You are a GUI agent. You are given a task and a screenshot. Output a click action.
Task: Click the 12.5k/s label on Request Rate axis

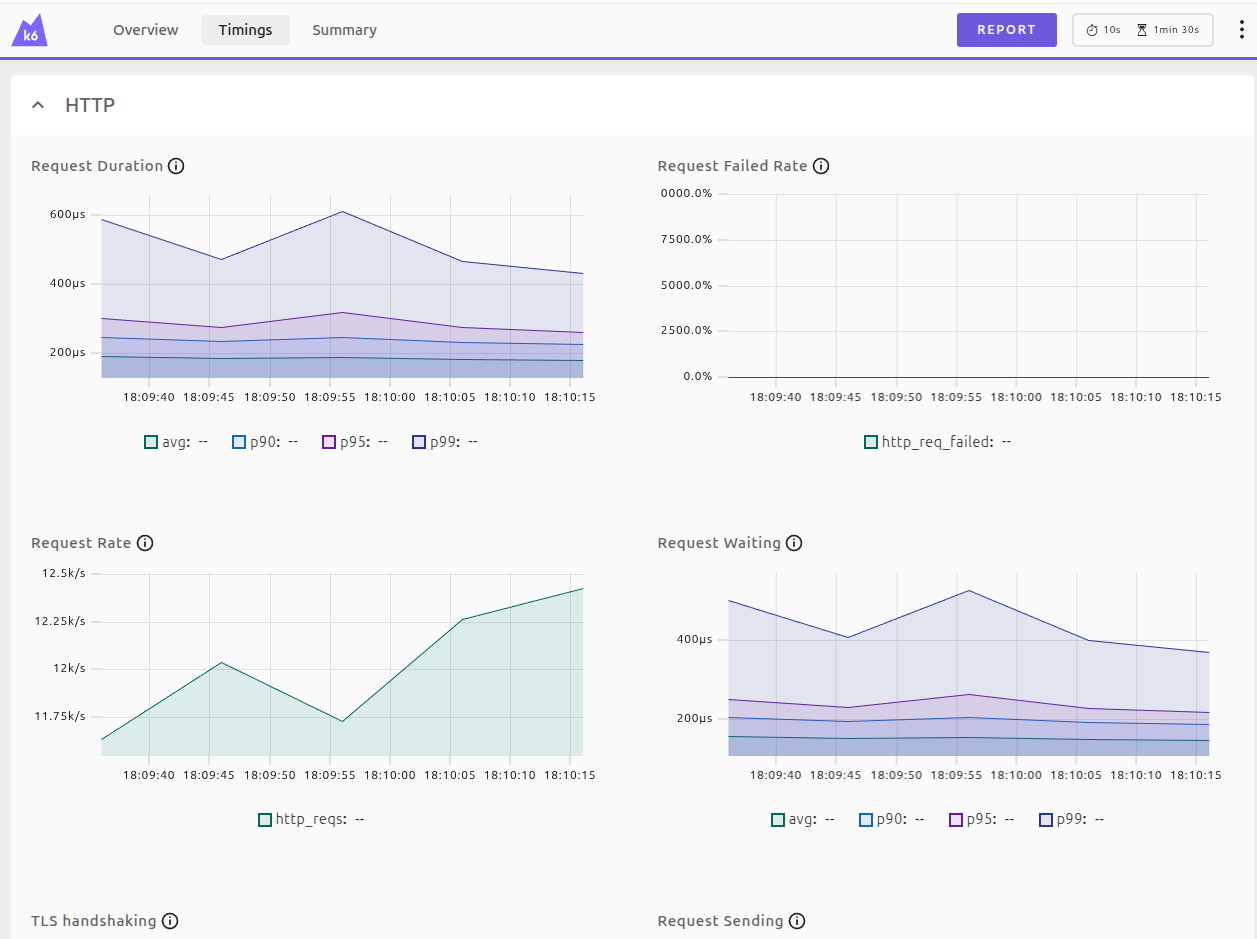point(64,573)
